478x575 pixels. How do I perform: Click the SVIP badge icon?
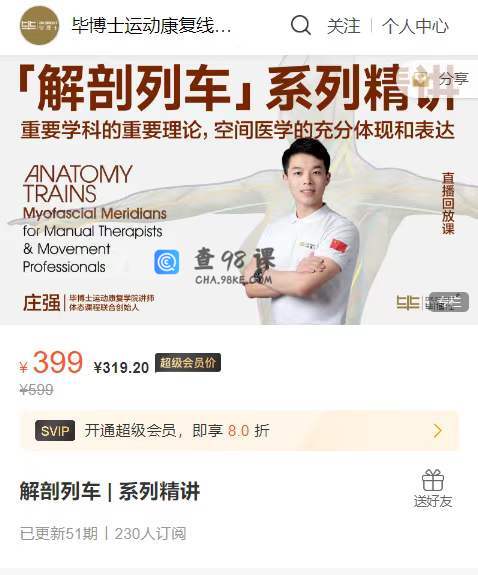(55, 431)
